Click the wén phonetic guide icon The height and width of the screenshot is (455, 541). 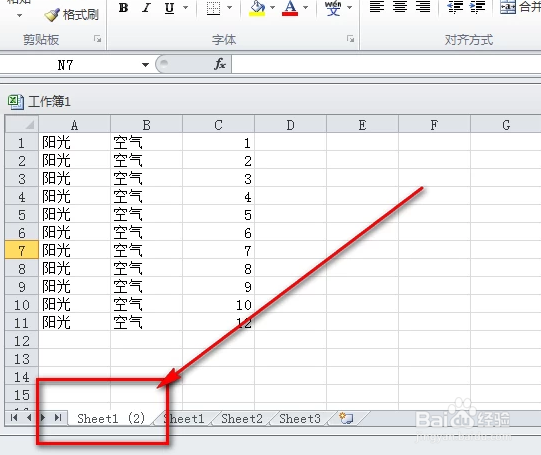333,7
